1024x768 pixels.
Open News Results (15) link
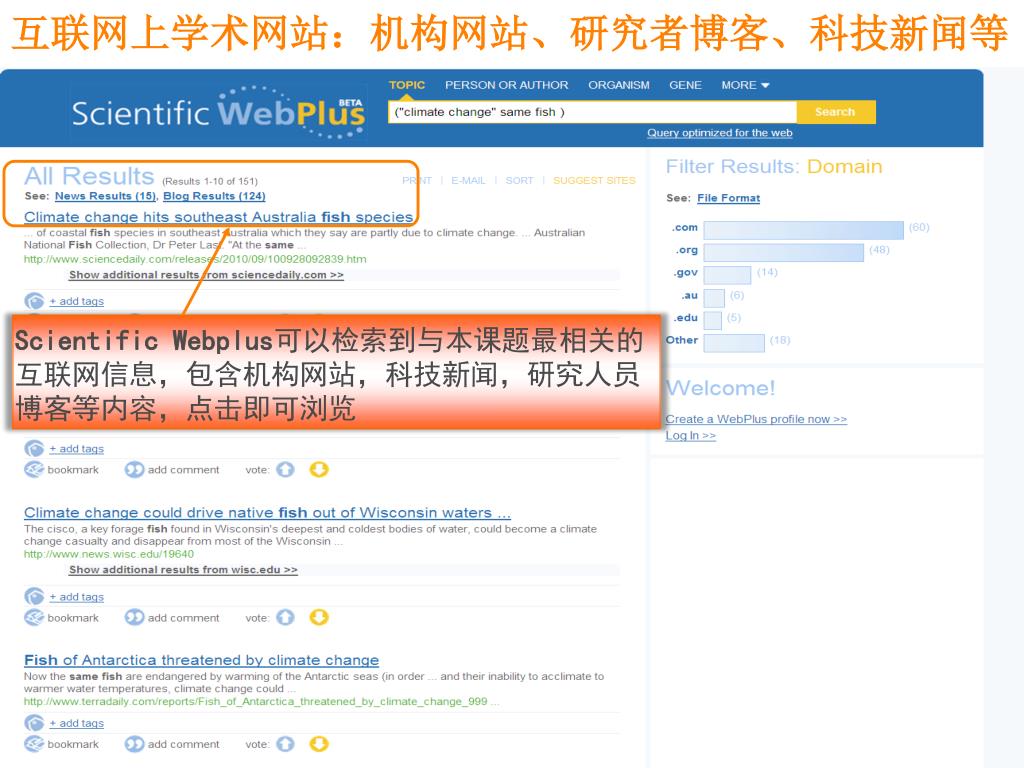point(105,196)
